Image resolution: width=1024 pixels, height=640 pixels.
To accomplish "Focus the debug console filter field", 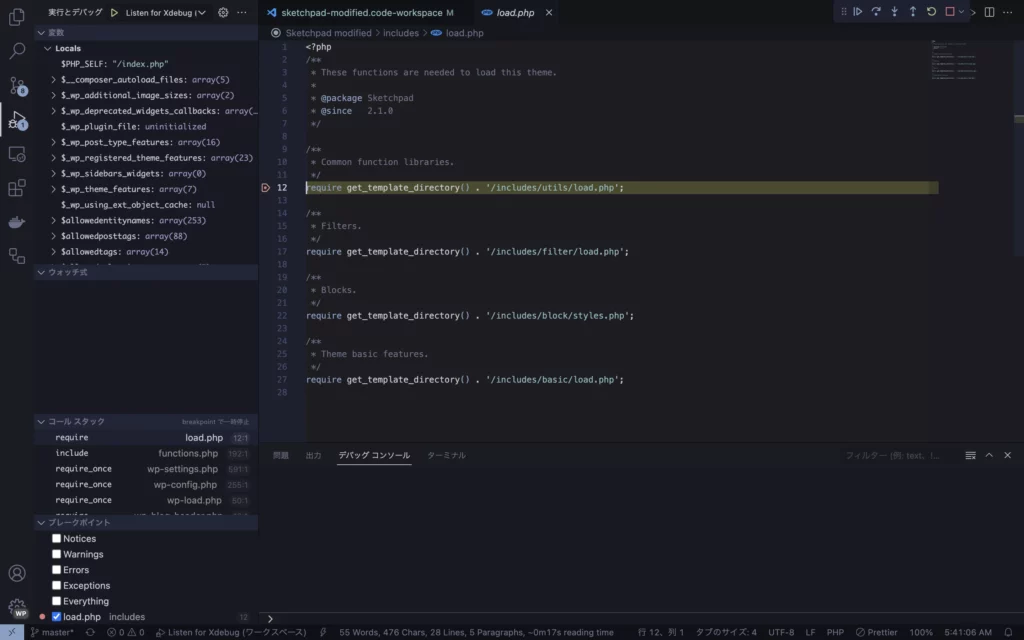I will [901, 455].
